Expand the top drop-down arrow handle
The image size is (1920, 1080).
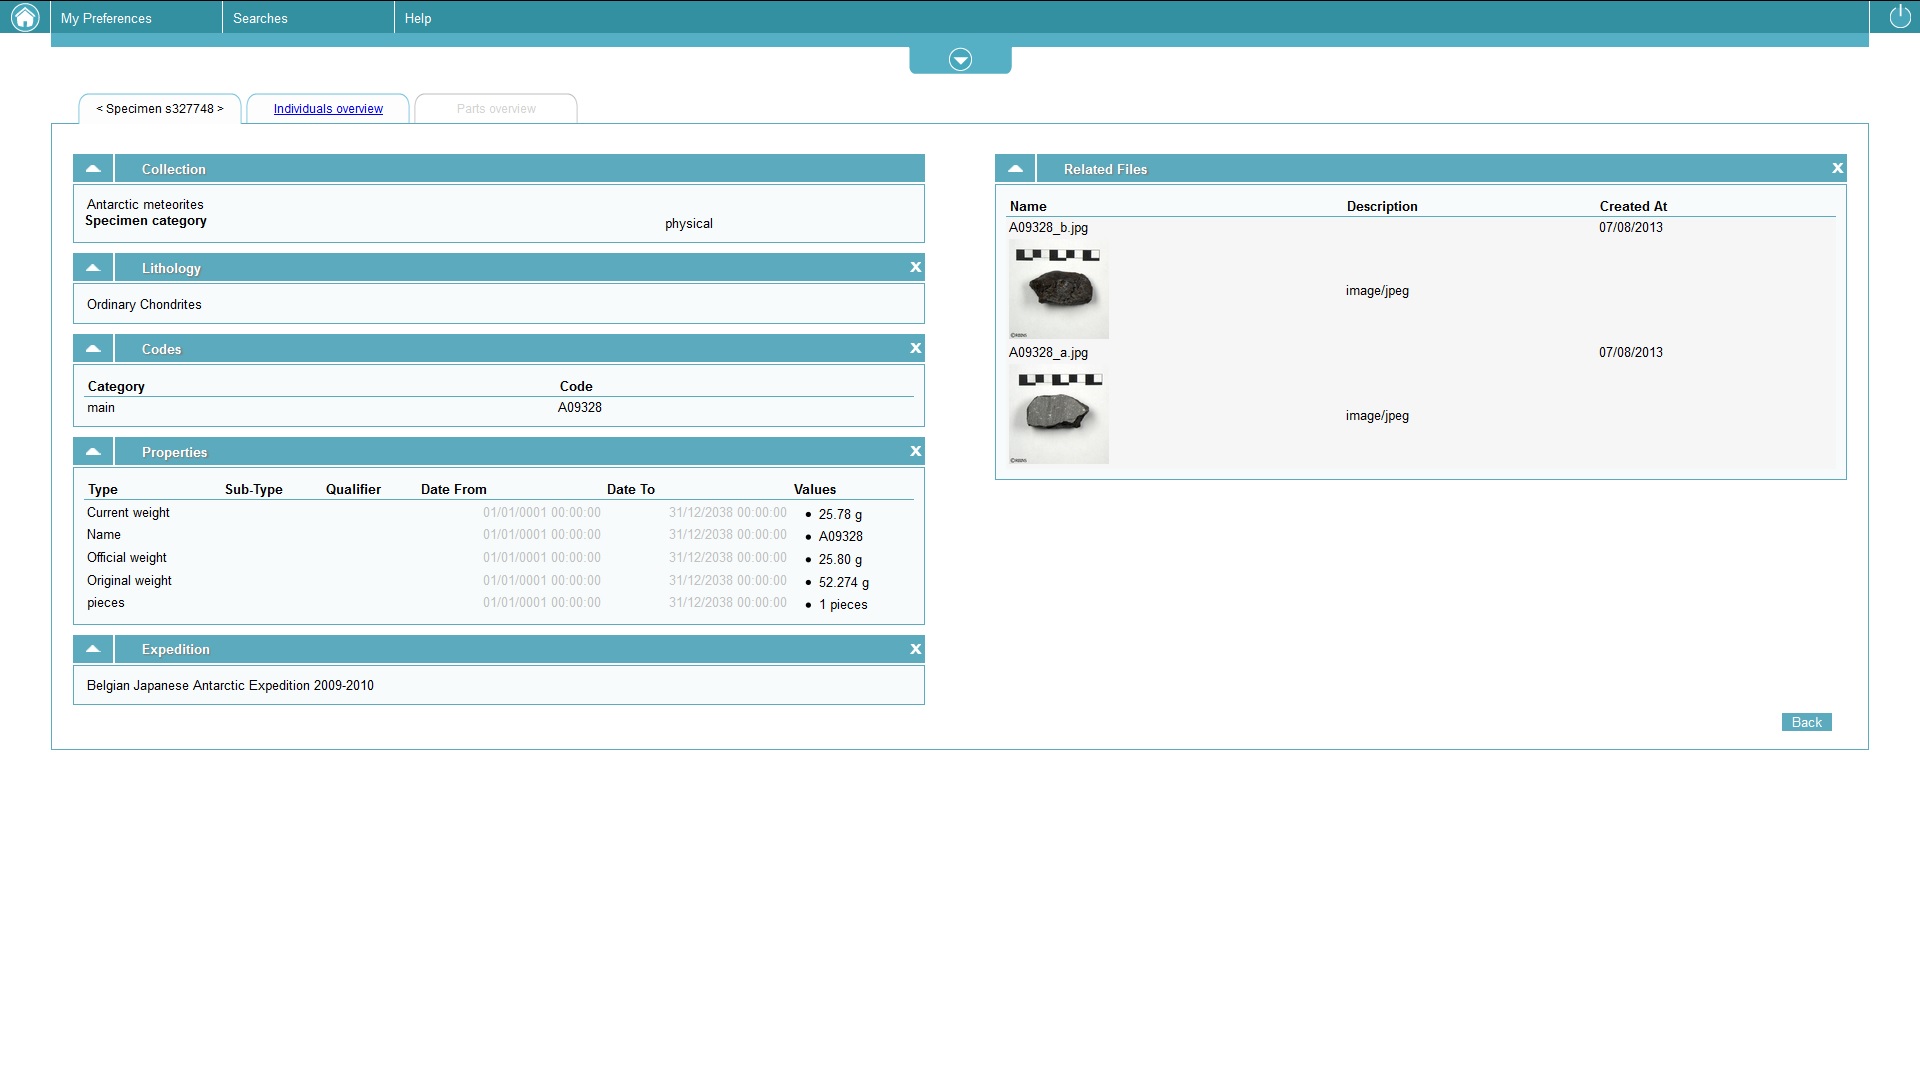[x=960, y=60]
